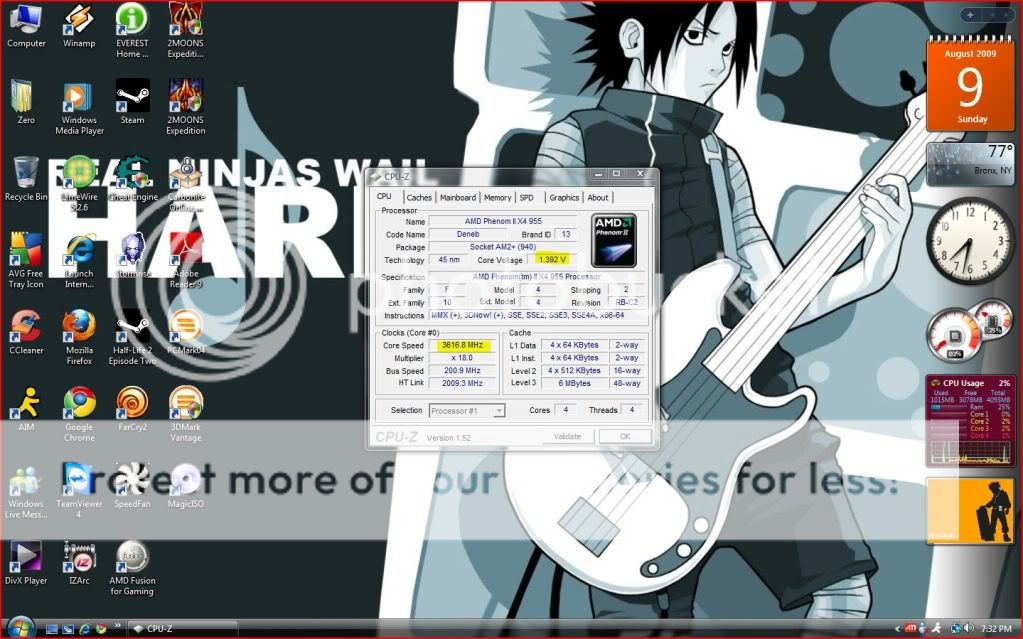Show hidden system tray icons arrow

coord(896,629)
